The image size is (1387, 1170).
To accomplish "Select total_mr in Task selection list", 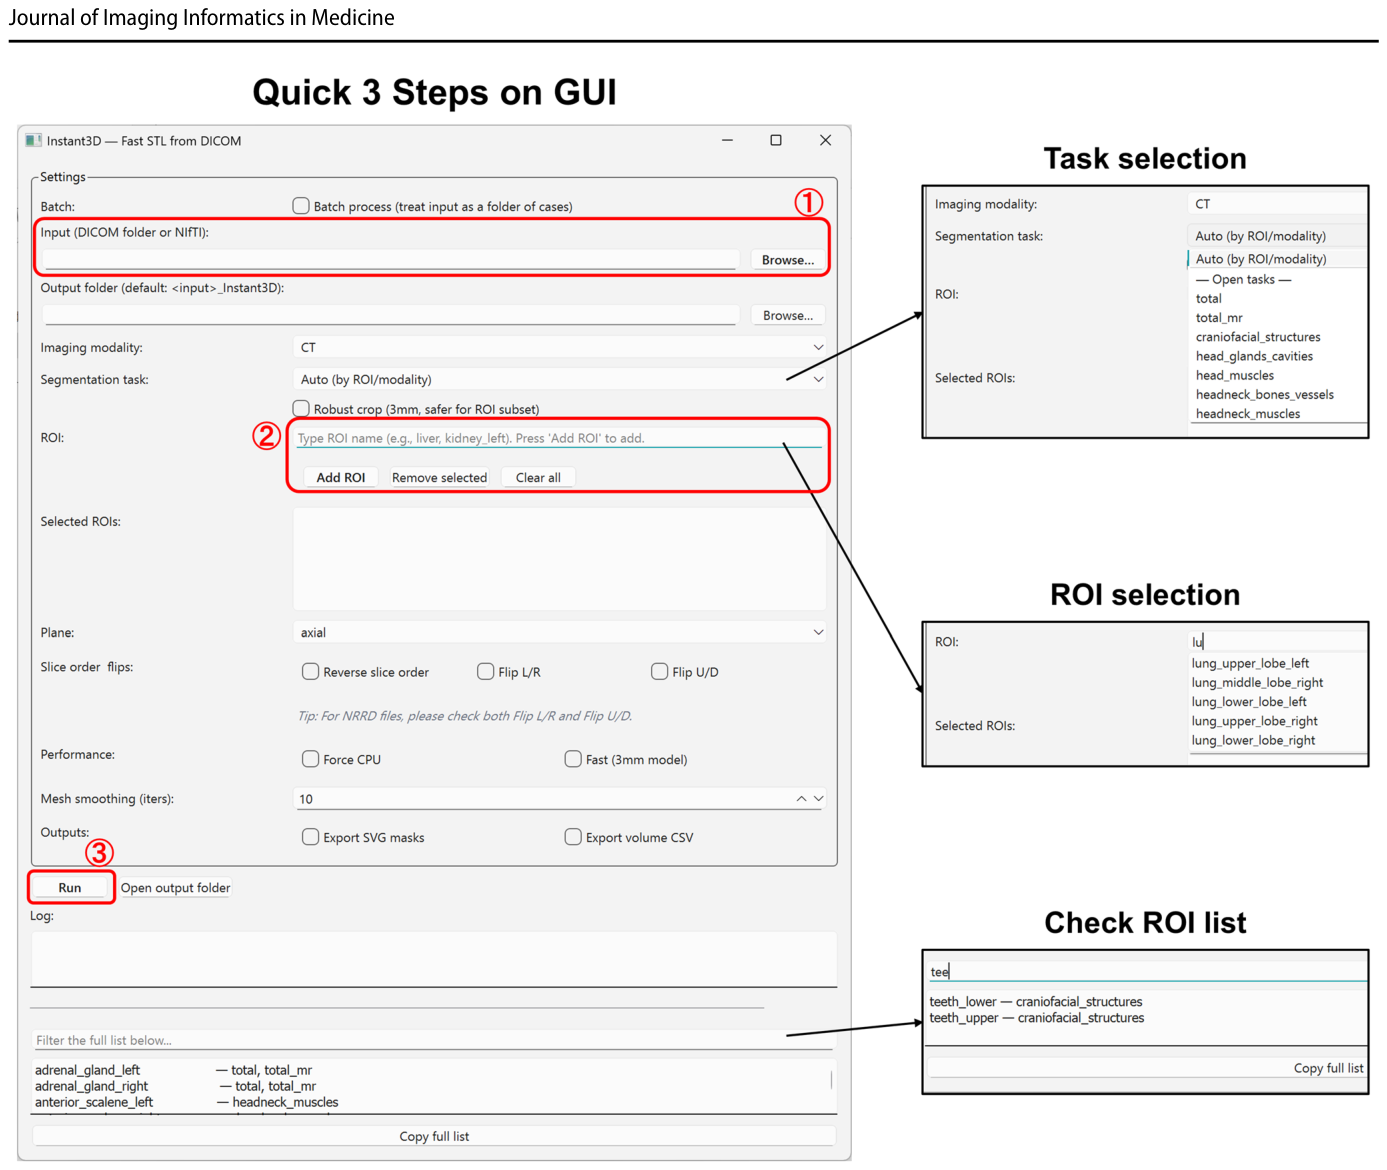I will coord(1219,317).
